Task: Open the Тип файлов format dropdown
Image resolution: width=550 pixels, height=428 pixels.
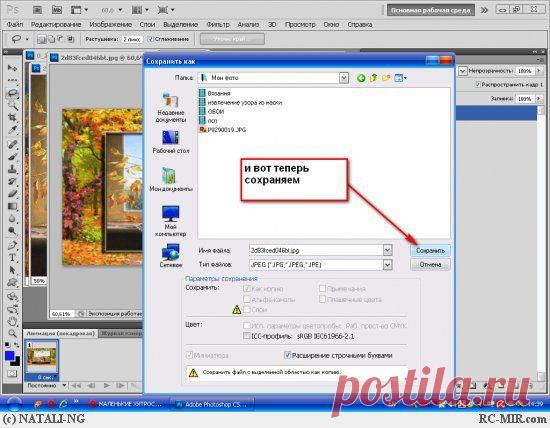Action: pyautogui.click(x=387, y=265)
